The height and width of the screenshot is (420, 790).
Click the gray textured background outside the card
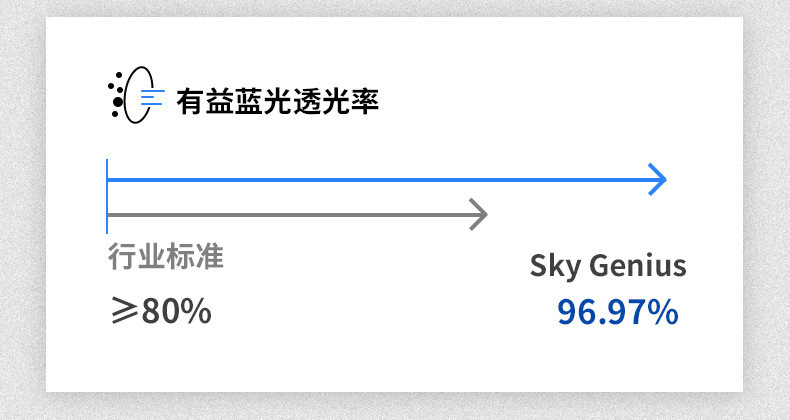765,200
